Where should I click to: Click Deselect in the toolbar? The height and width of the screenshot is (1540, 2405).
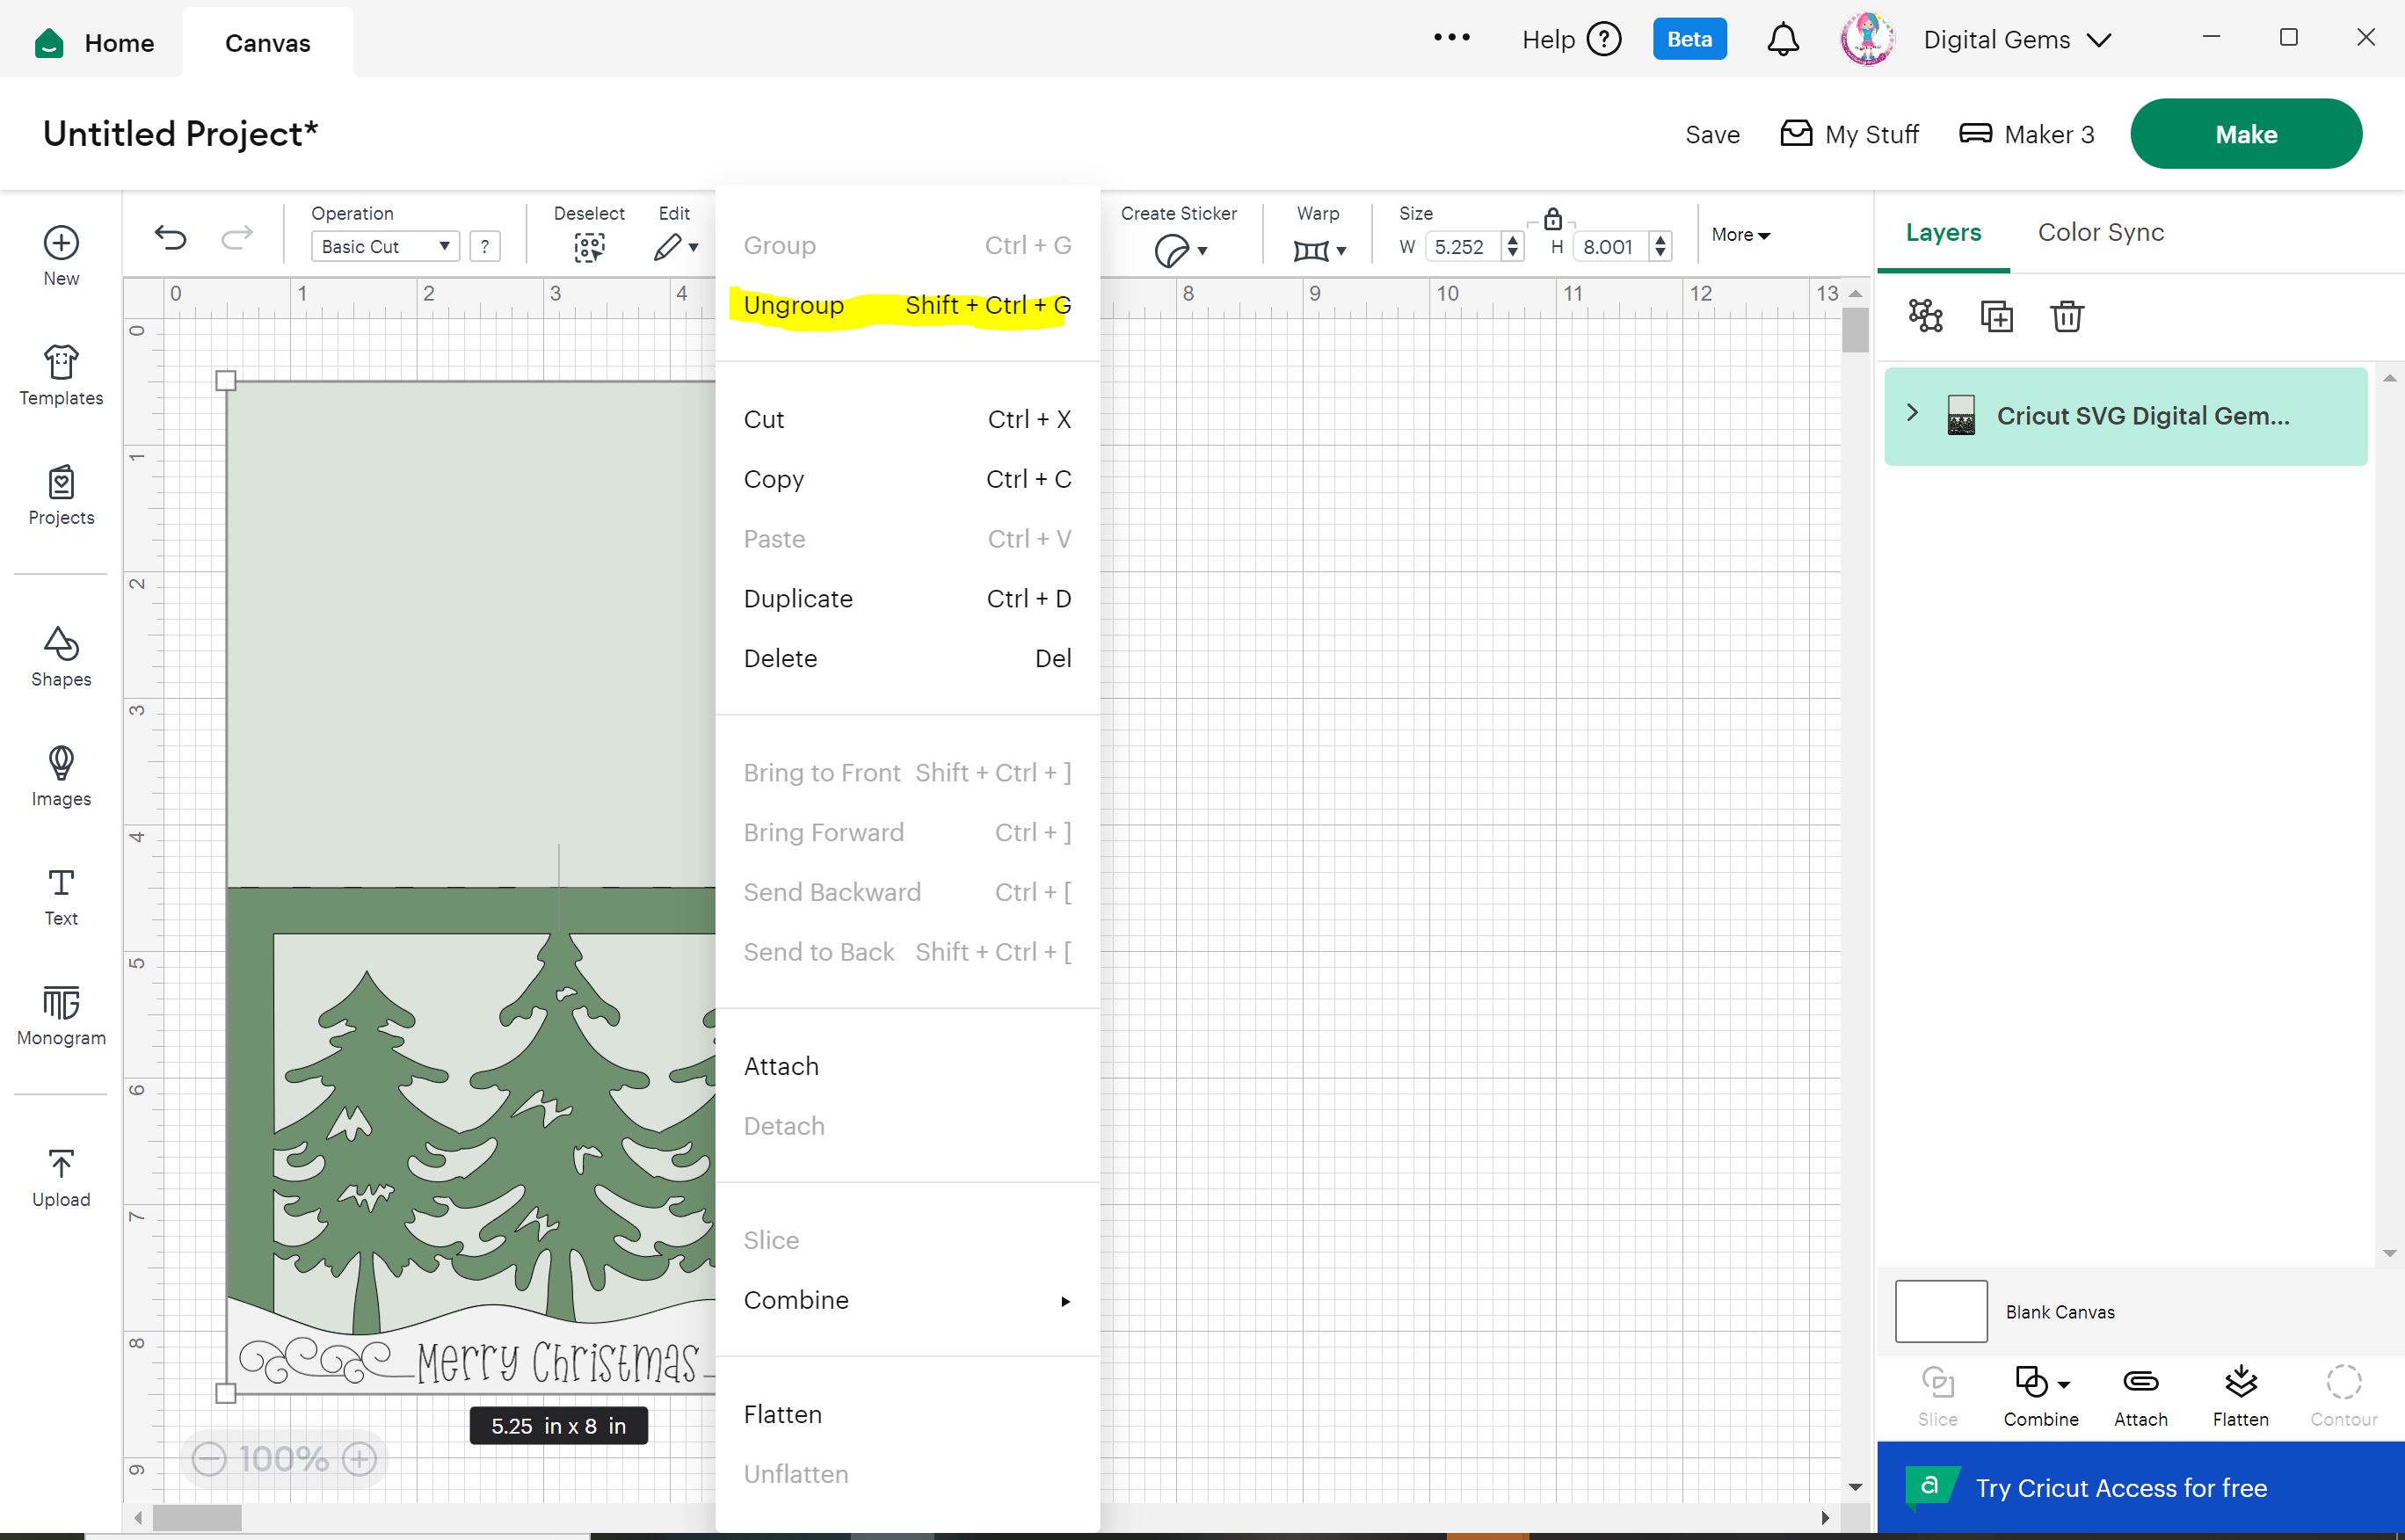click(x=589, y=246)
